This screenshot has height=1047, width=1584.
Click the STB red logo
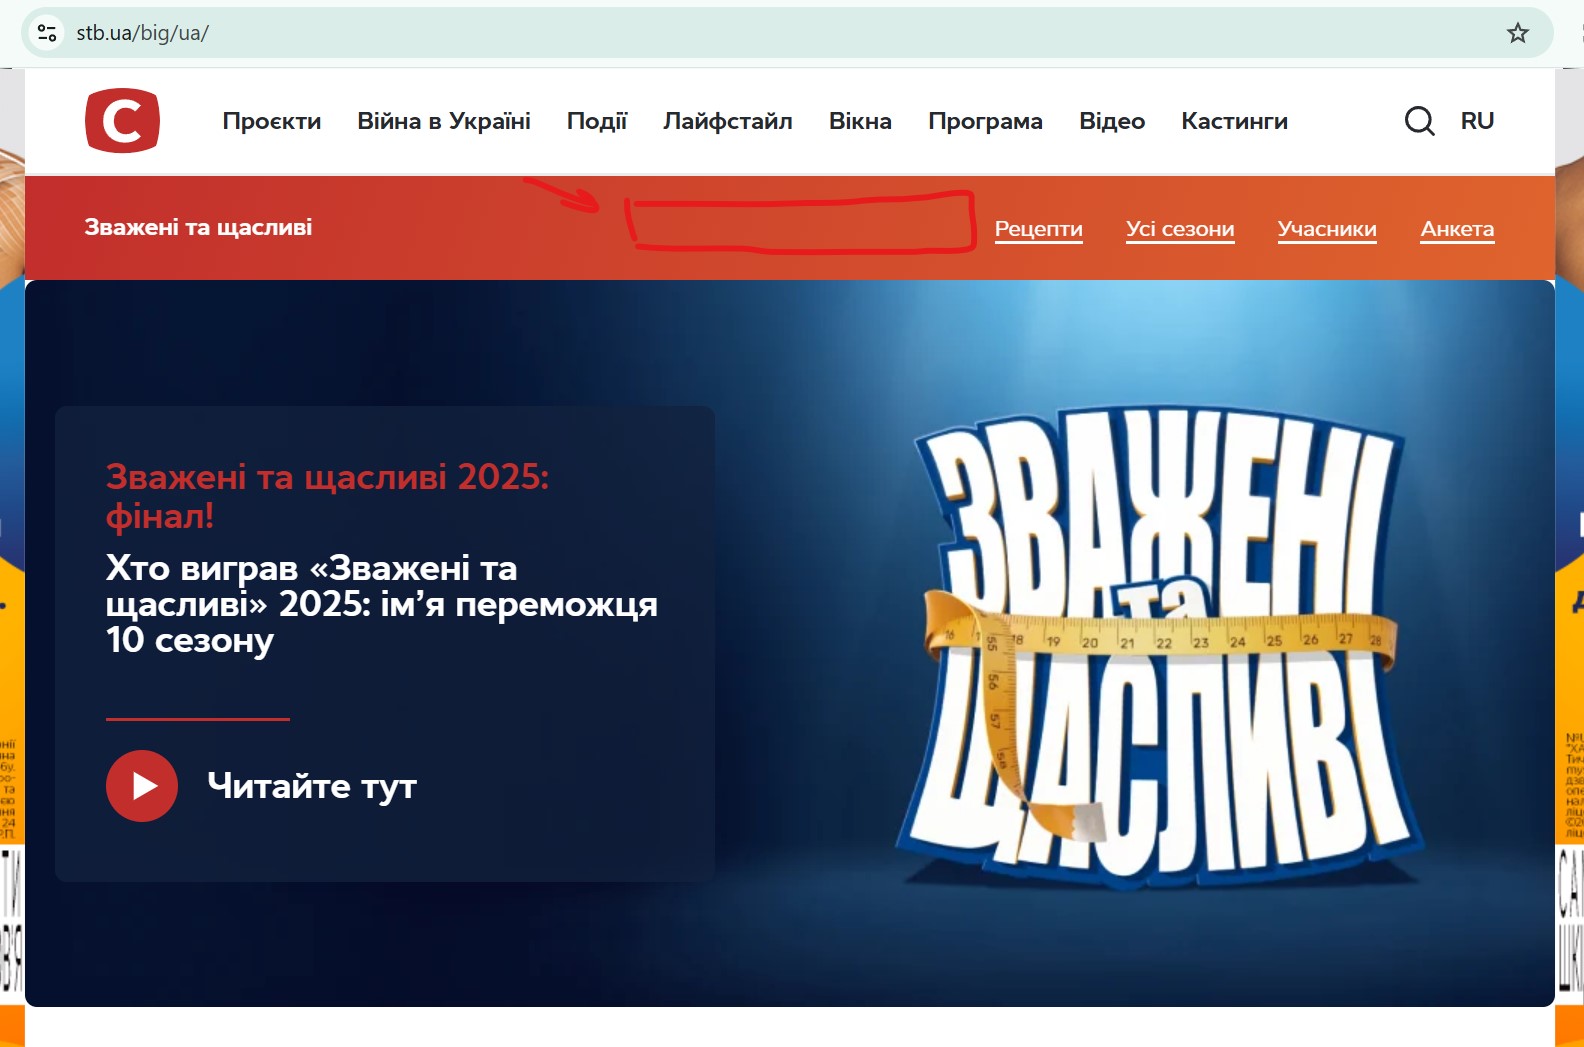[x=122, y=121]
